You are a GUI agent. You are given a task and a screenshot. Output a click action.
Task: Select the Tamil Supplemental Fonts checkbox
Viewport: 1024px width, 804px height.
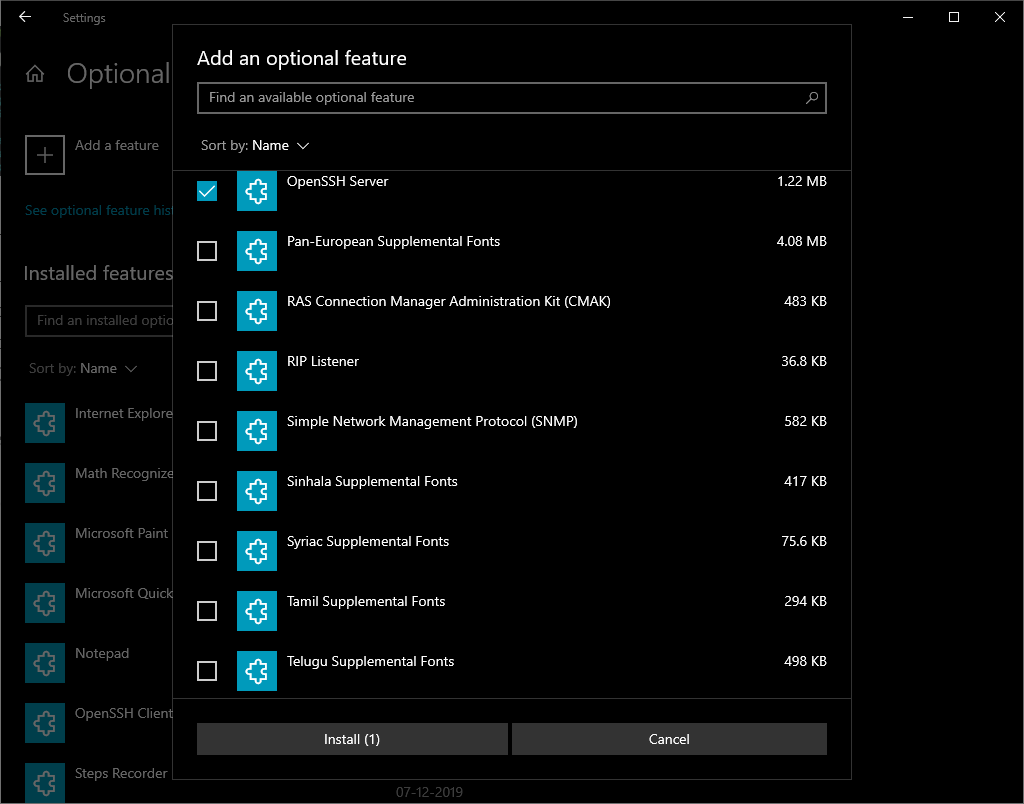(207, 611)
